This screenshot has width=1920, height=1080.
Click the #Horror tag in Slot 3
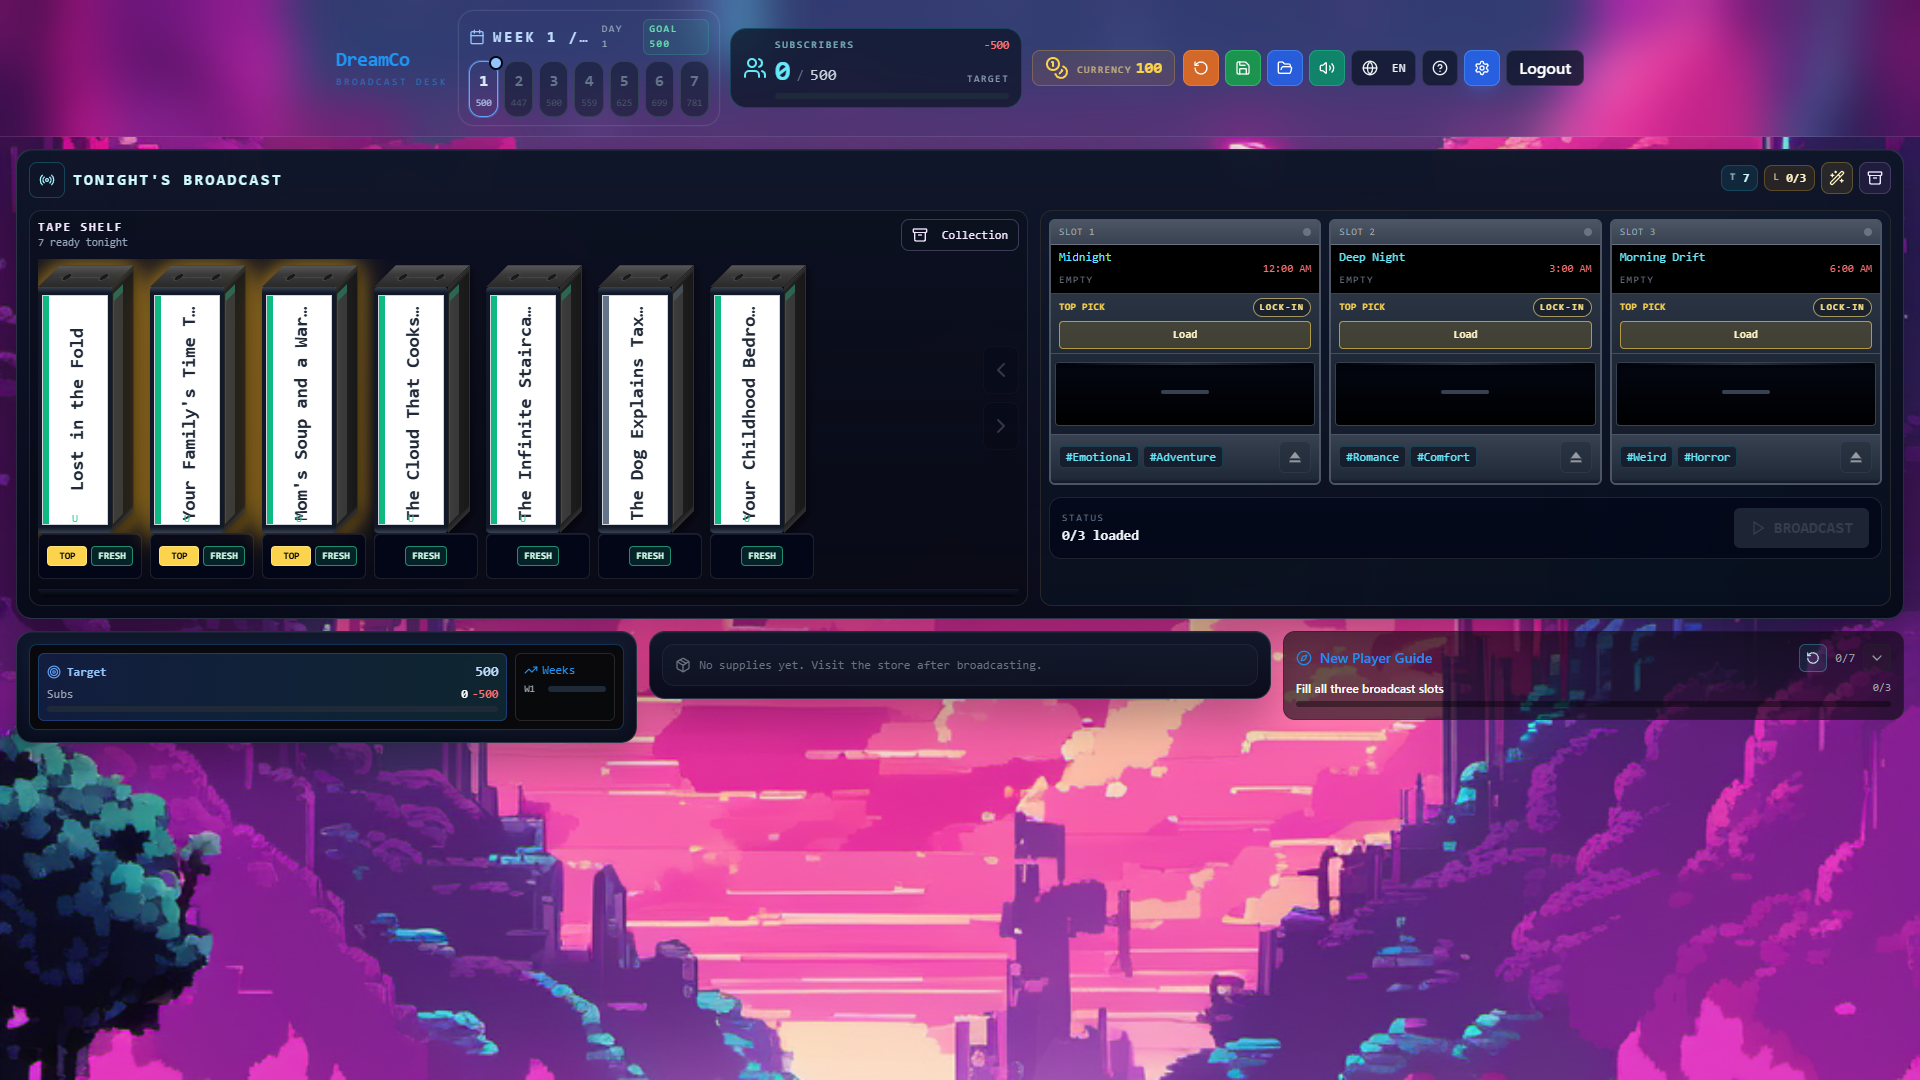click(x=1706, y=457)
